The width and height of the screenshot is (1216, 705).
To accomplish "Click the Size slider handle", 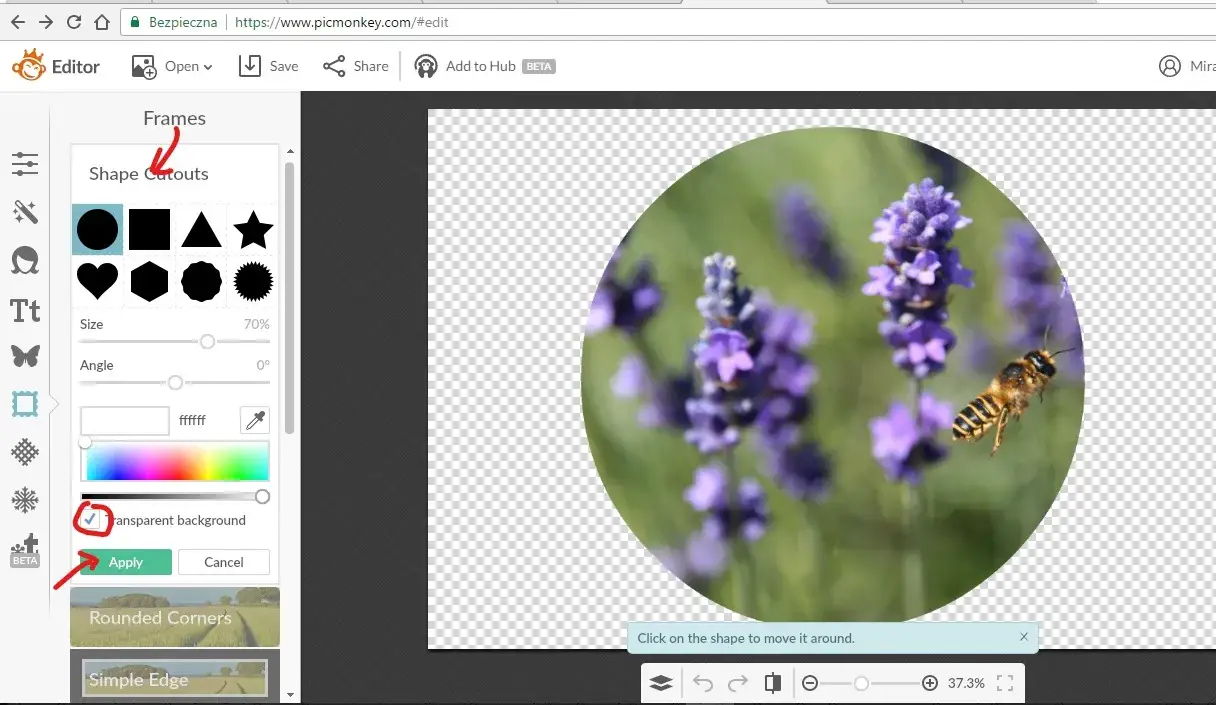I will point(207,342).
